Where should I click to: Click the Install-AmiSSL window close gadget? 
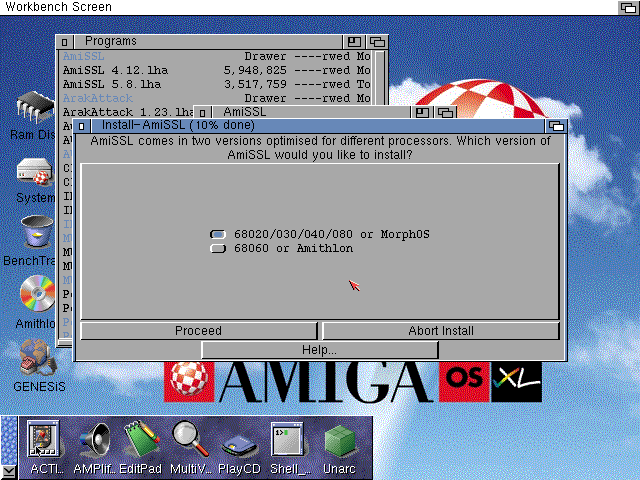(82, 126)
